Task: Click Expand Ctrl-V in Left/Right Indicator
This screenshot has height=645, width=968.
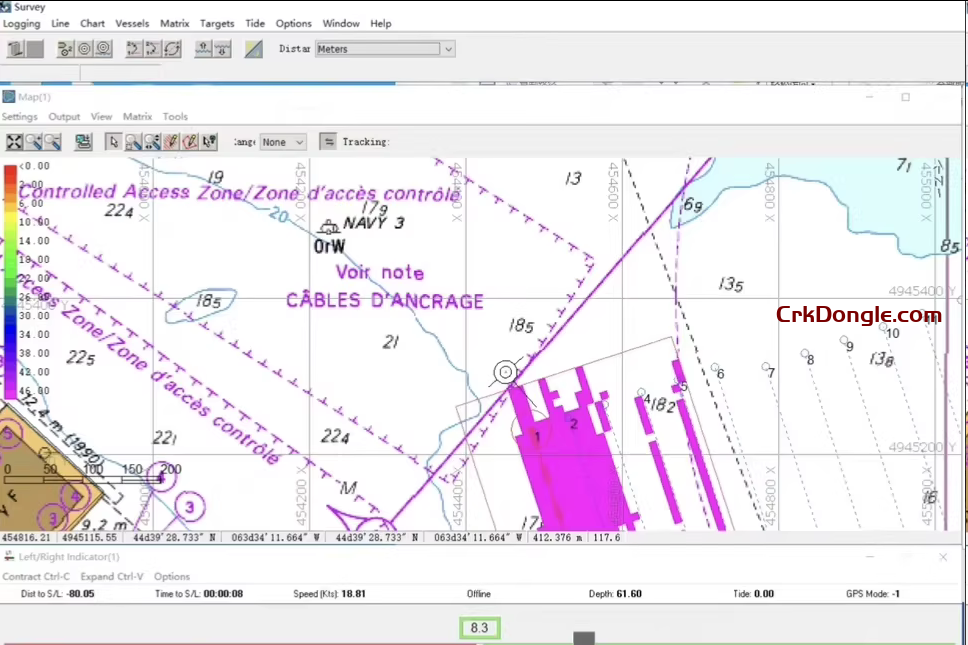Action: tap(111, 577)
